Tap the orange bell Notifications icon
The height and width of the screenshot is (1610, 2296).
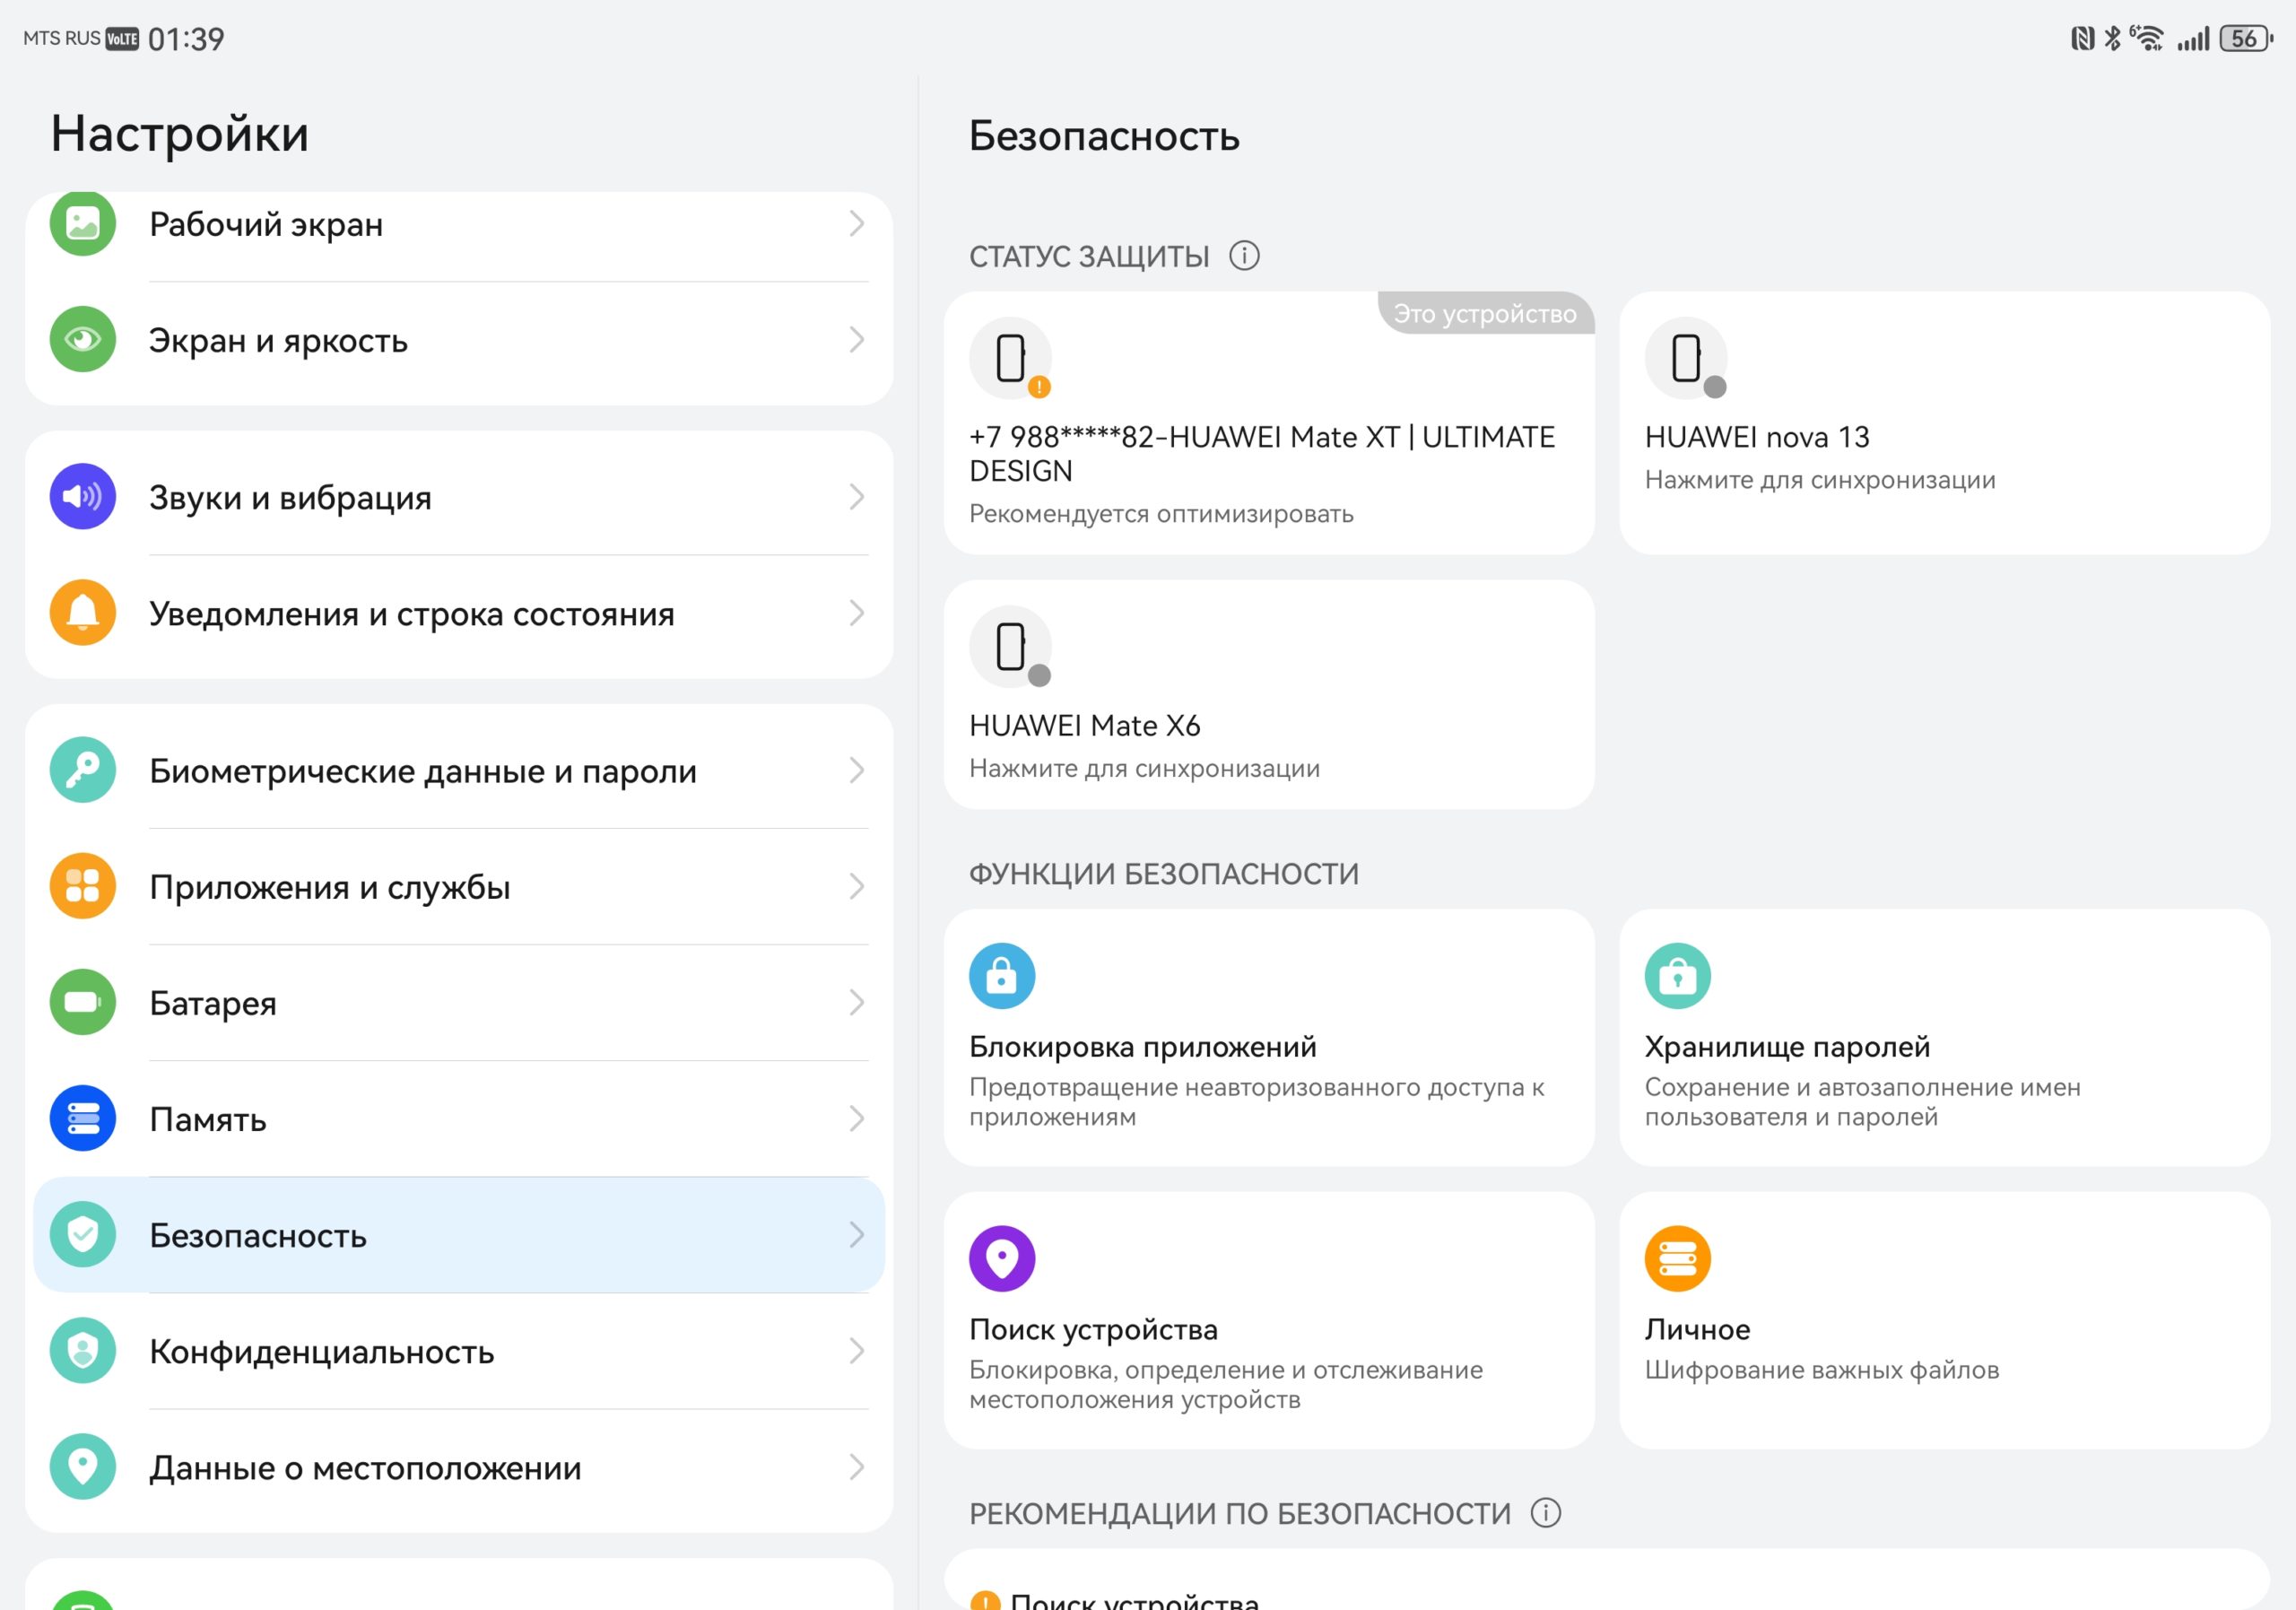click(x=83, y=612)
